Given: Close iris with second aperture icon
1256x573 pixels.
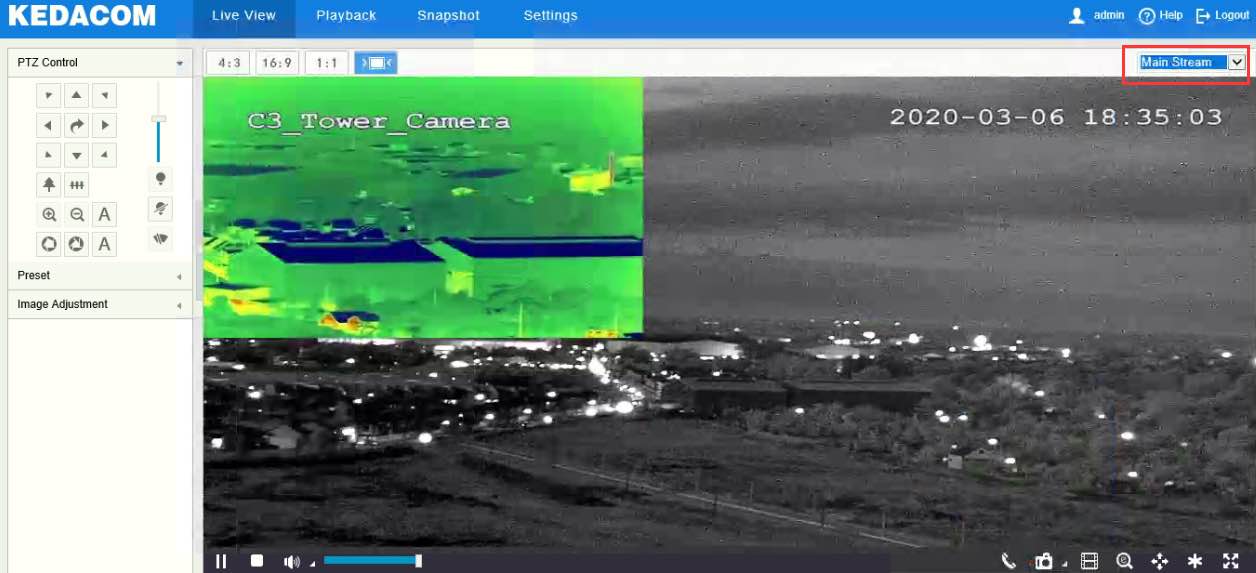Looking at the screenshot, I should click(76, 244).
